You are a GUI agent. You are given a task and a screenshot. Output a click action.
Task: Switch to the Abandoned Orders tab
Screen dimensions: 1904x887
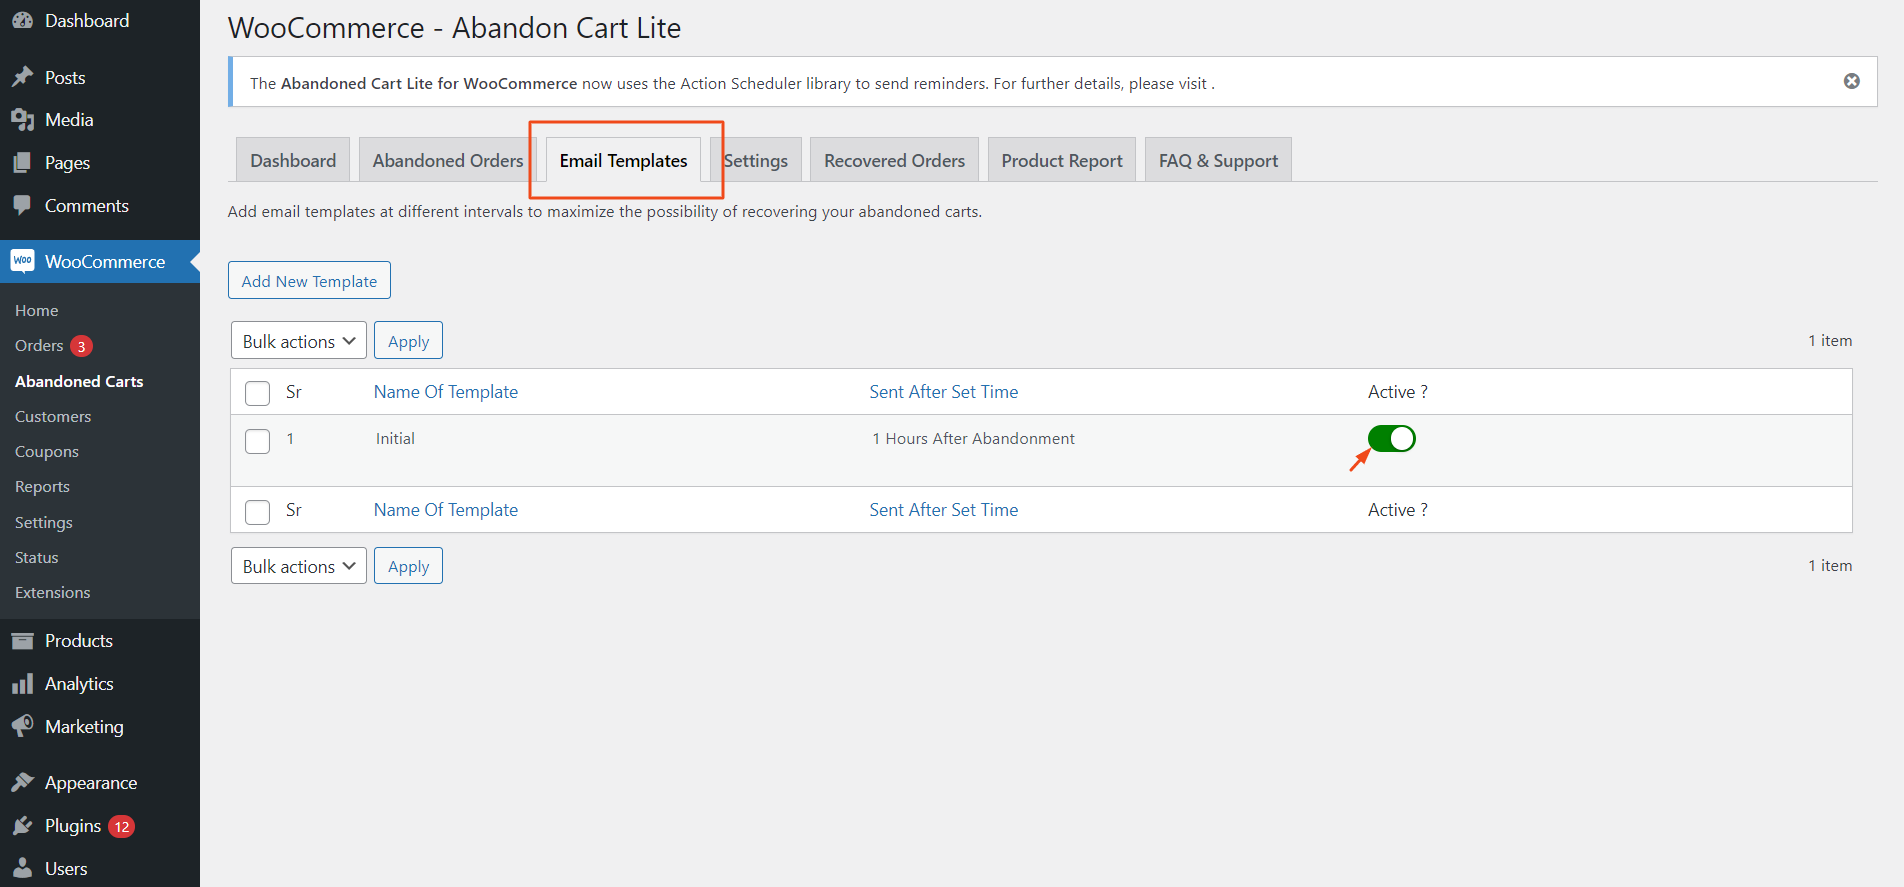447,161
